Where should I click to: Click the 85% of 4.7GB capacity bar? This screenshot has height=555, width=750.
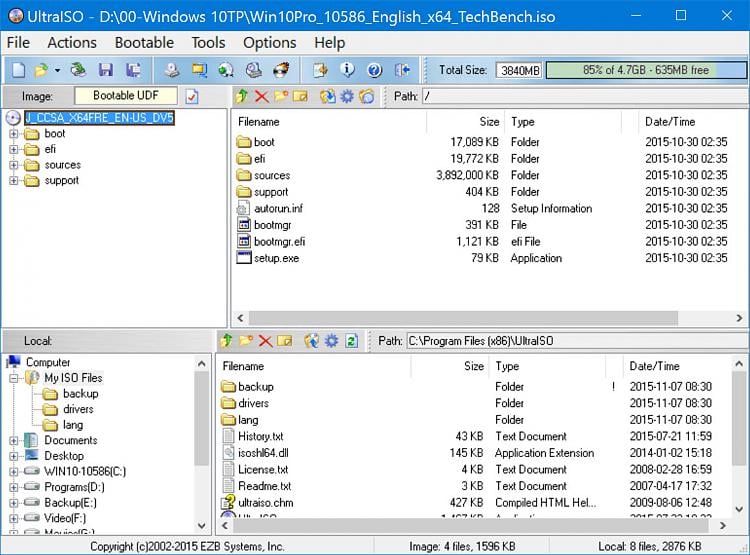[x=646, y=70]
